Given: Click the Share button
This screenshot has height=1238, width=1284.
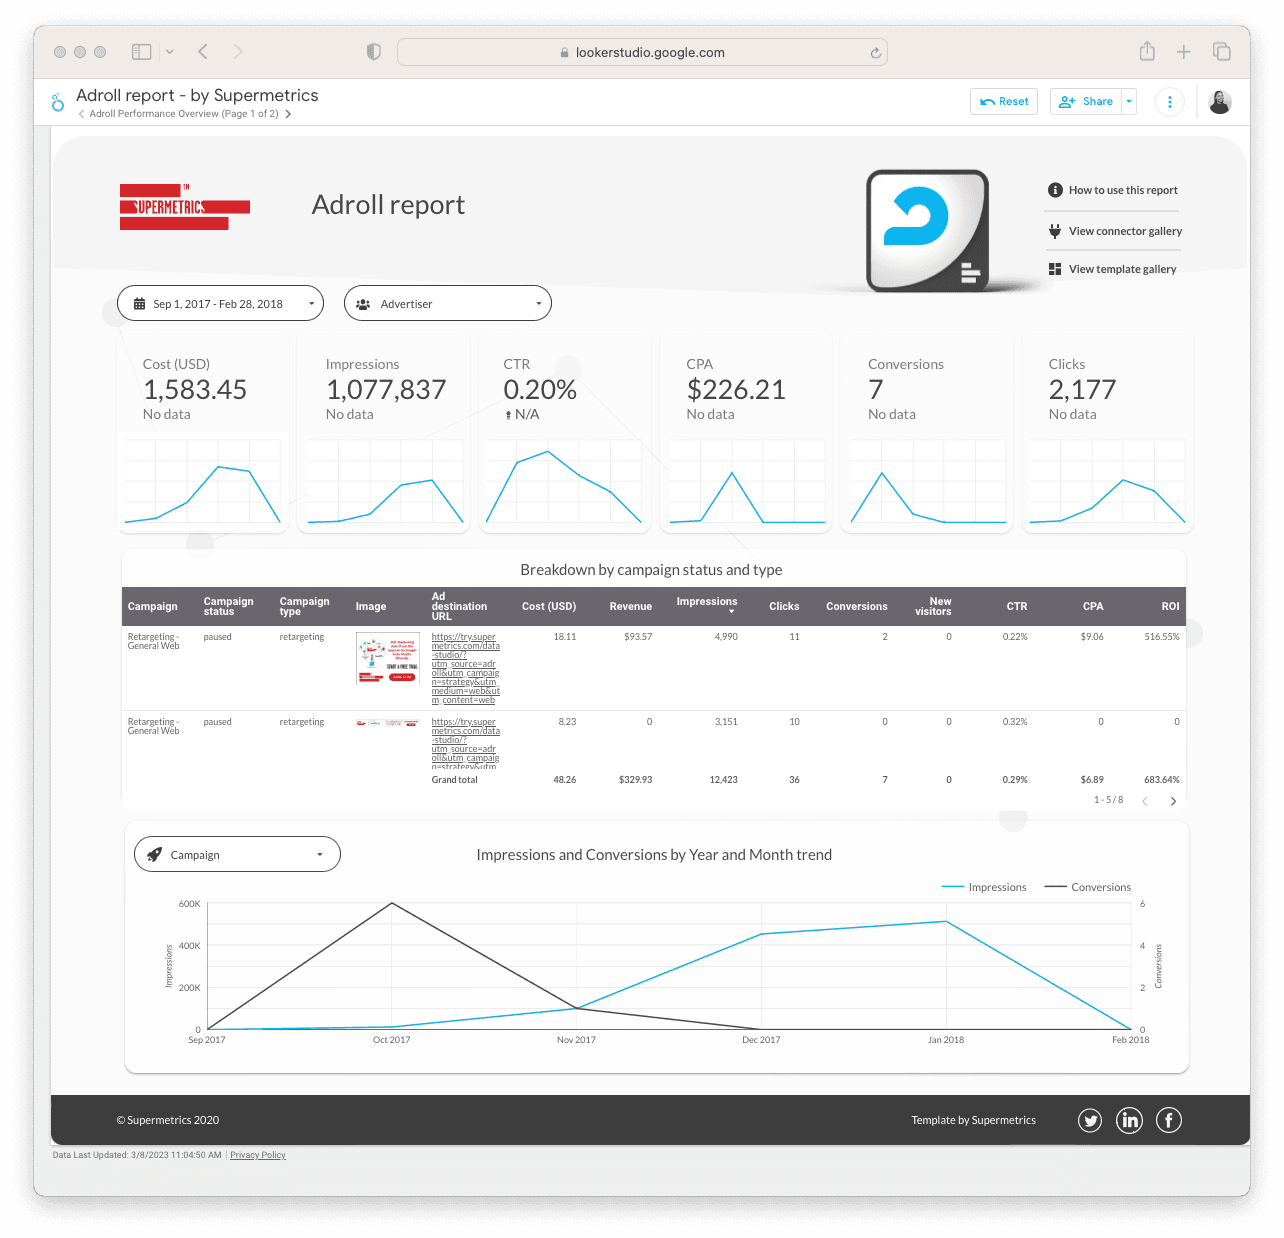Looking at the screenshot, I should [x=1086, y=101].
